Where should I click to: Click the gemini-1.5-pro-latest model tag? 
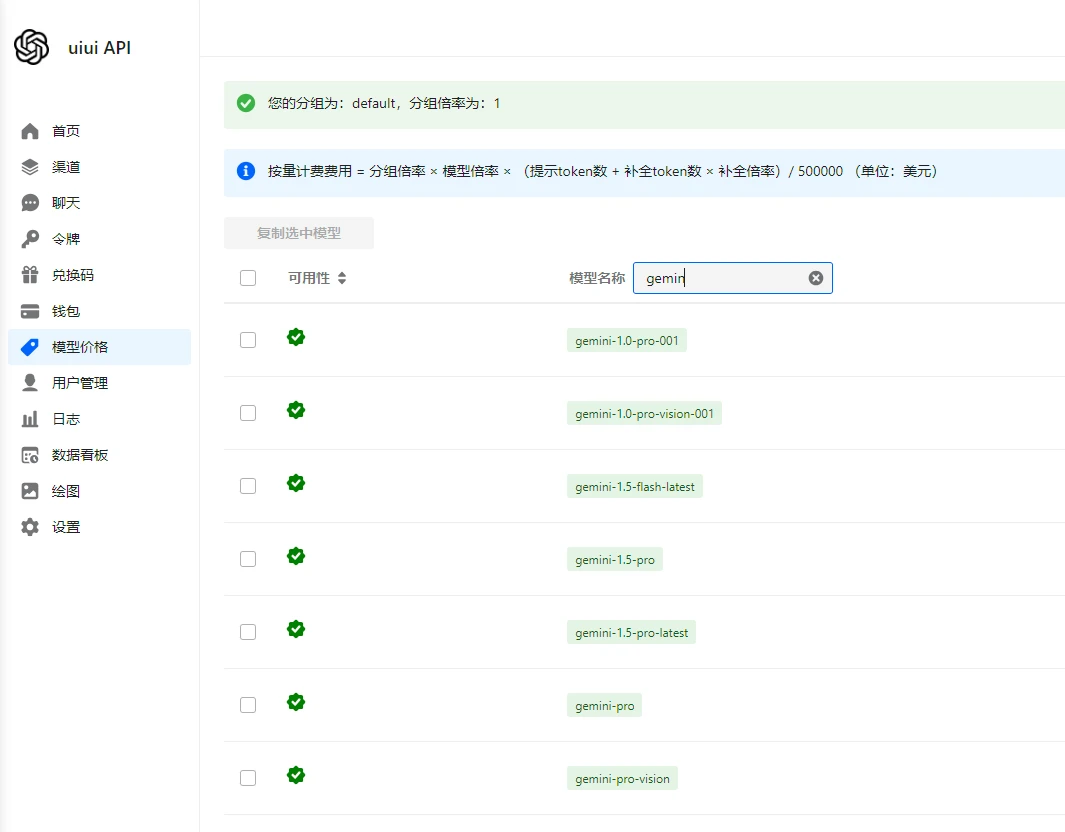632,632
